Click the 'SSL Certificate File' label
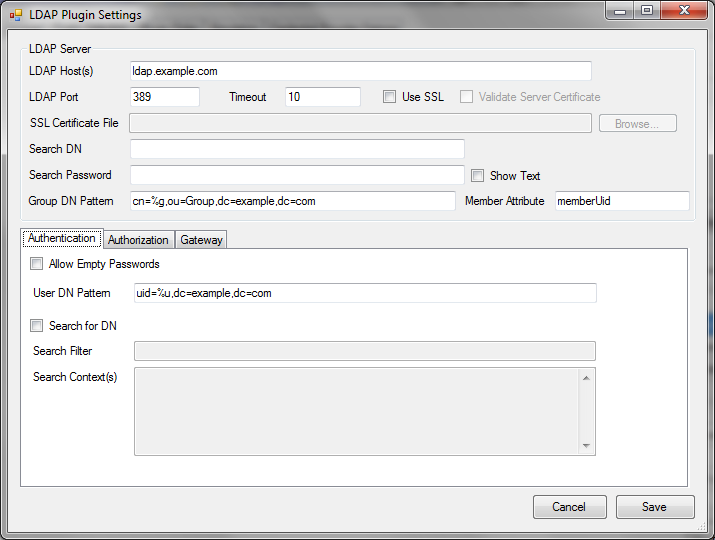Image resolution: width=715 pixels, height=540 pixels. [x=74, y=123]
